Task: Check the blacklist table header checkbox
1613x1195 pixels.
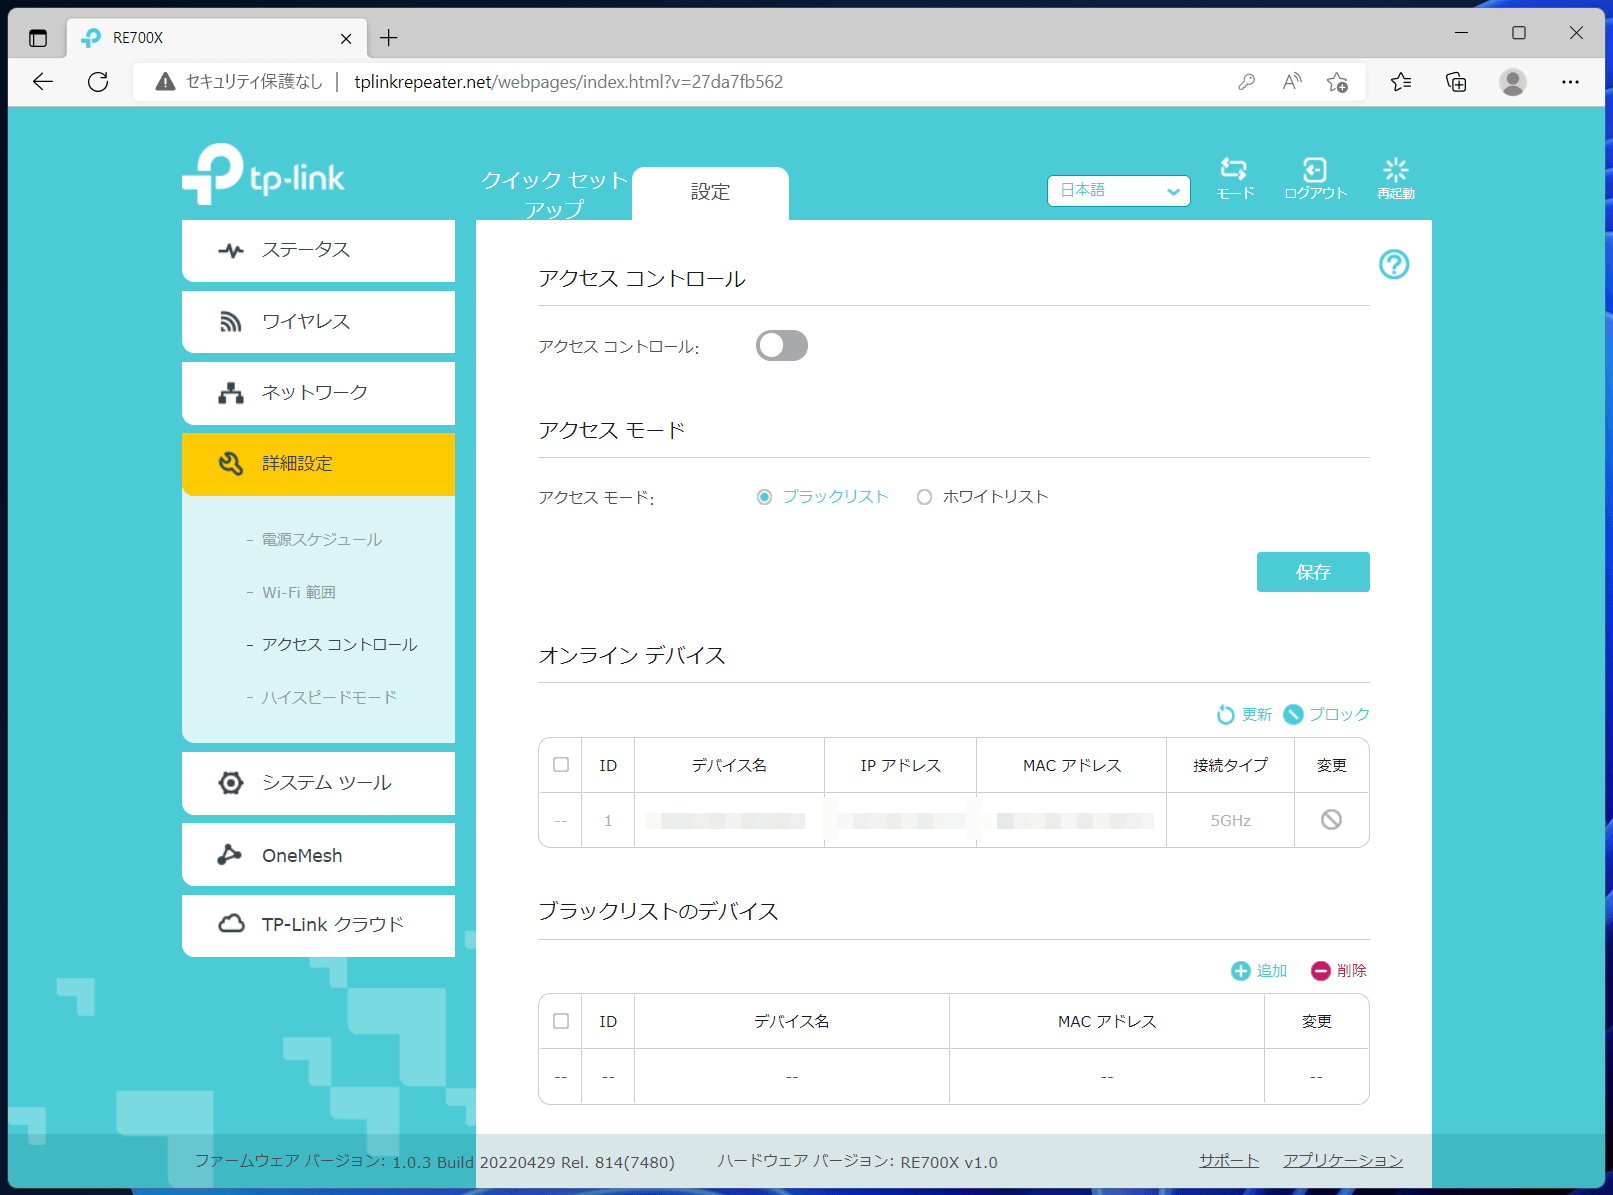Action: point(561,1021)
